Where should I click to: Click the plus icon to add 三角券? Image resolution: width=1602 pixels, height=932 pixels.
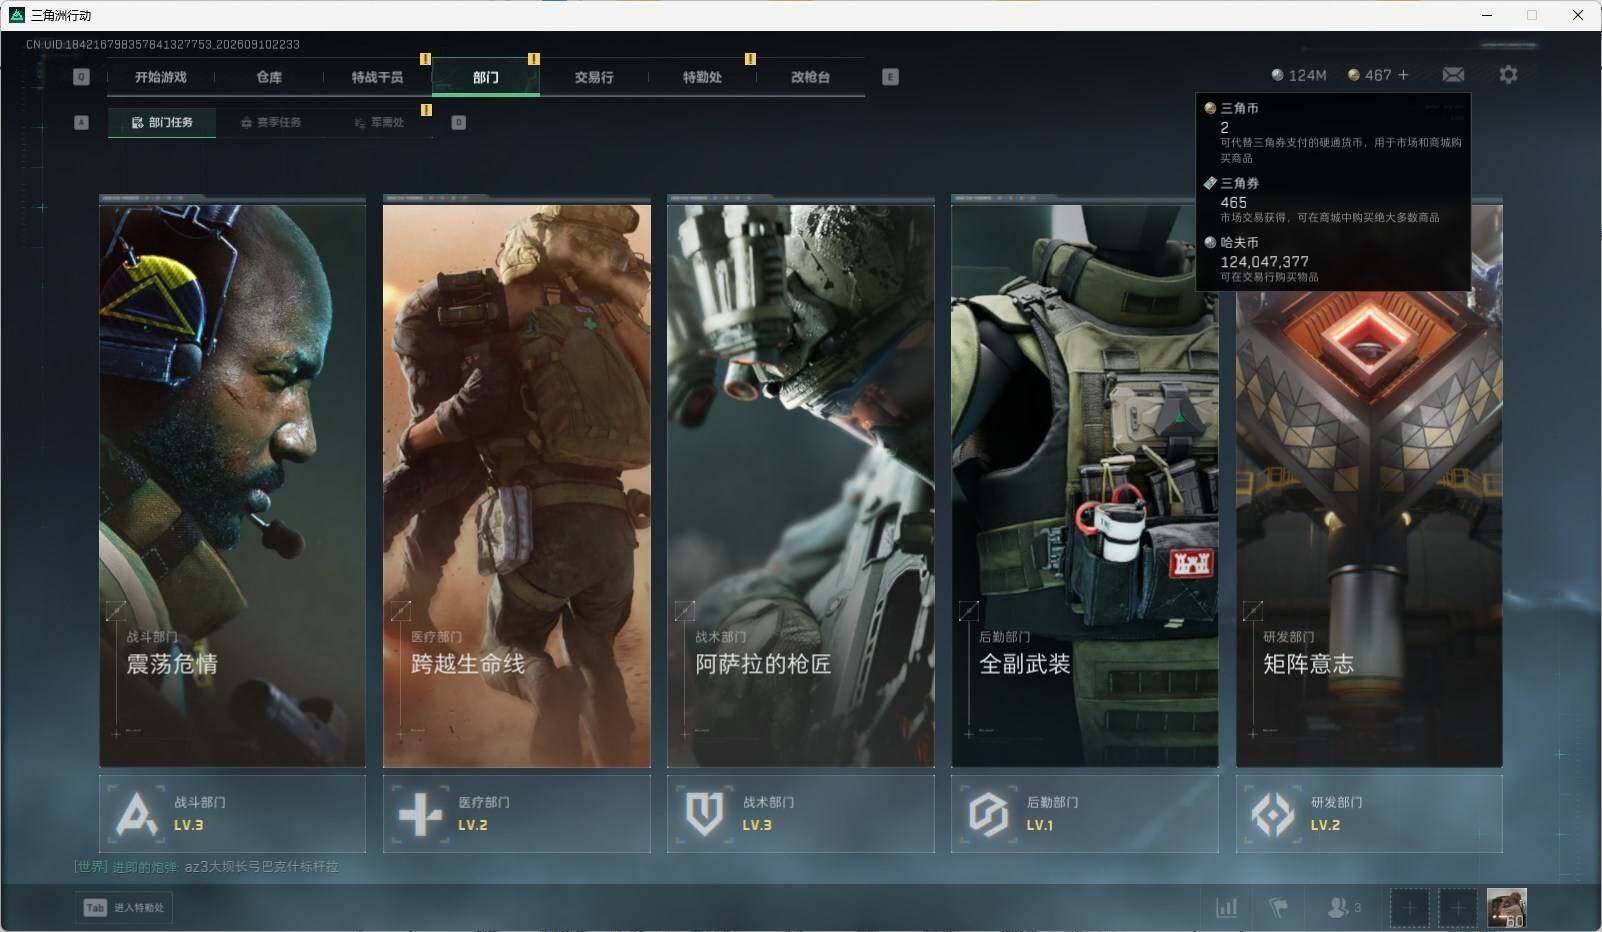pos(1403,75)
